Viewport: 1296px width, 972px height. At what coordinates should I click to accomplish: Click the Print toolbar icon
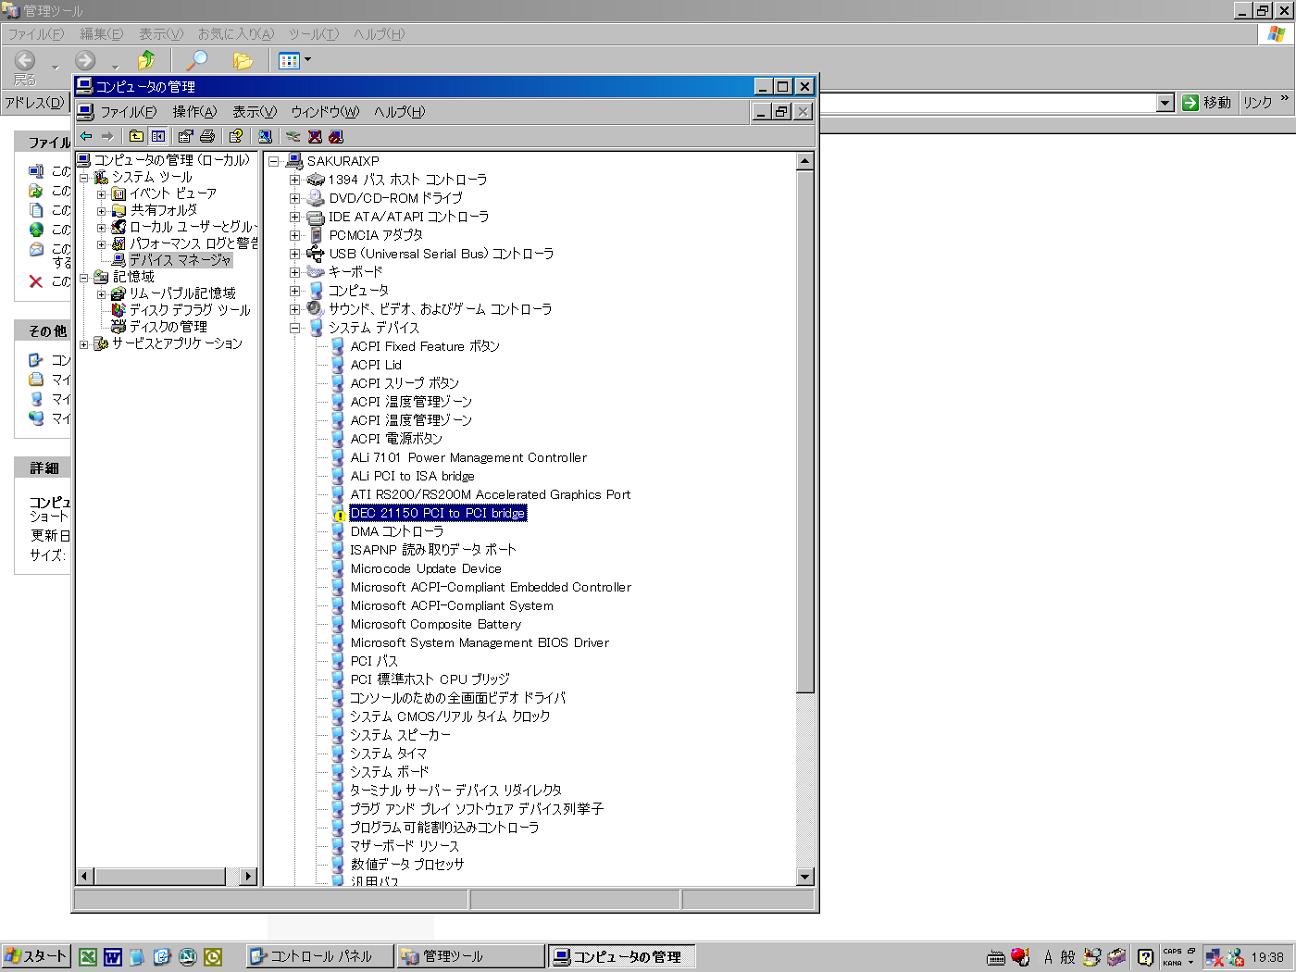click(x=207, y=136)
